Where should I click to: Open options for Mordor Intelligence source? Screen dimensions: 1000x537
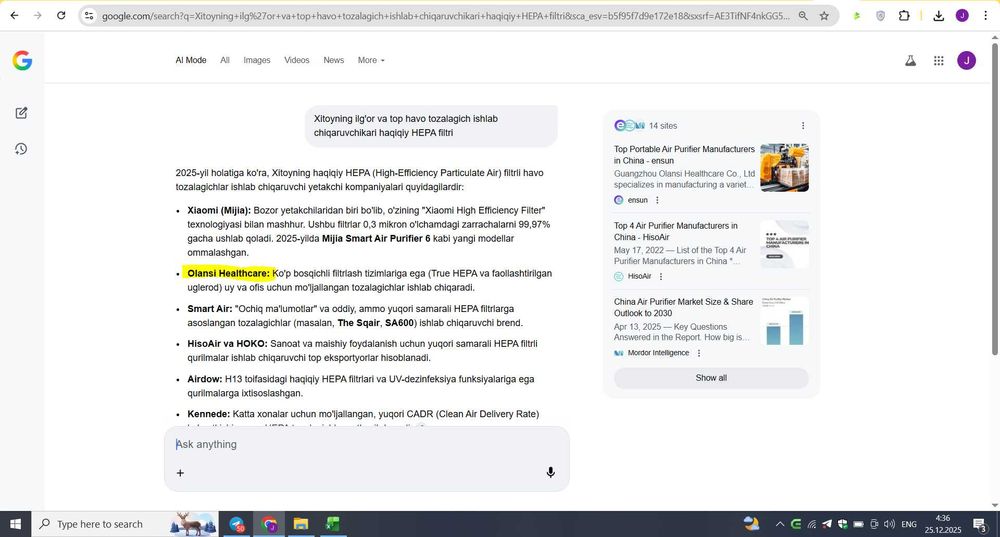pyautogui.click(x=699, y=353)
